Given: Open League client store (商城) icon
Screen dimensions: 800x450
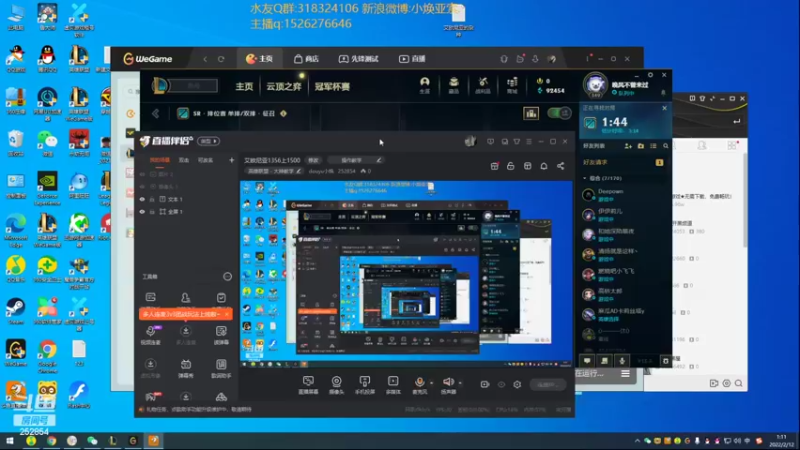Looking at the screenshot, I should point(512,85).
